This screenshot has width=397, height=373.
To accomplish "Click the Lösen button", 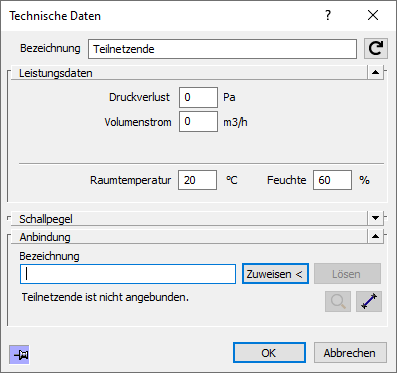I will click(347, 274).
